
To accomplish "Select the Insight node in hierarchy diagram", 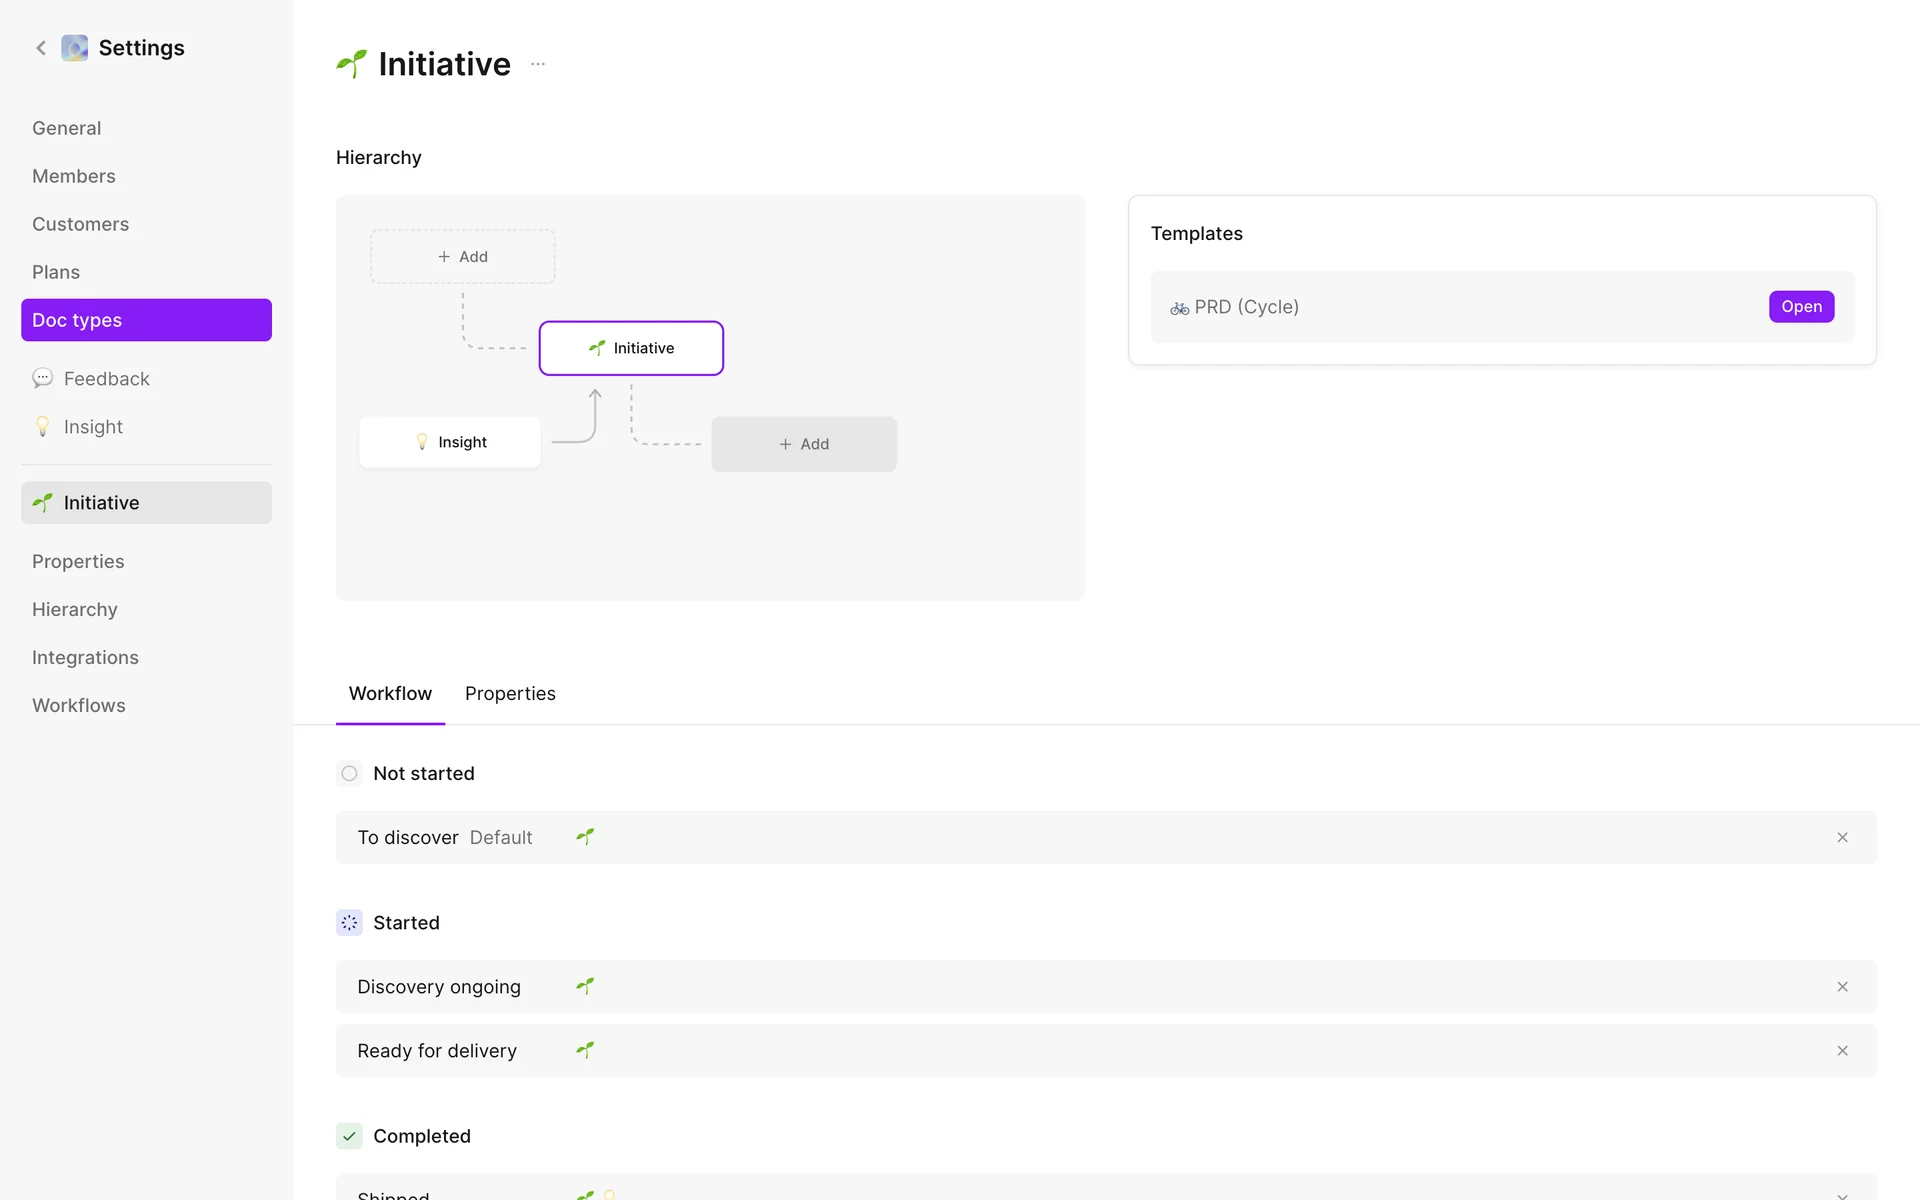I will (450, 442).
